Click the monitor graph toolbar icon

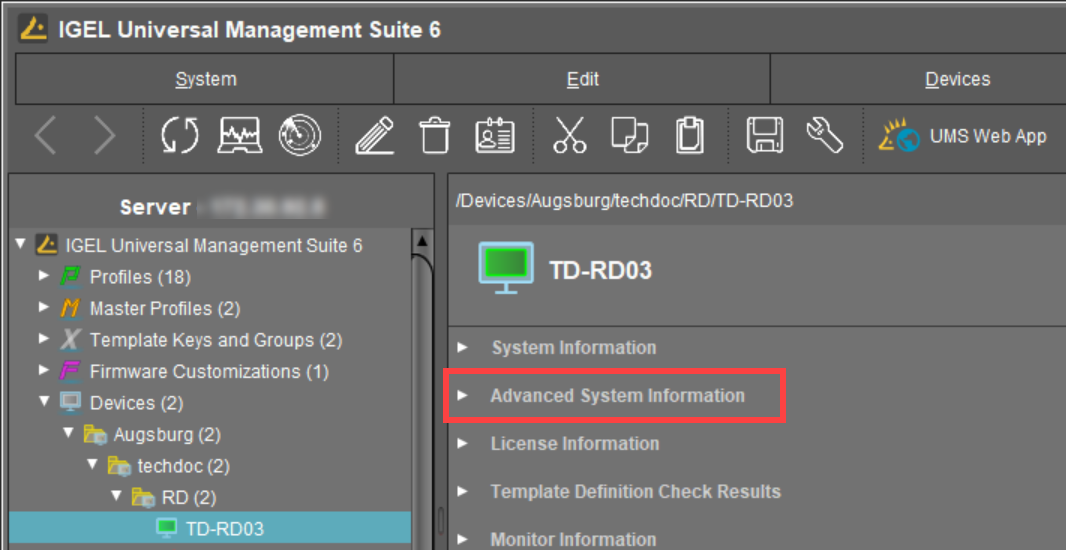240,136
